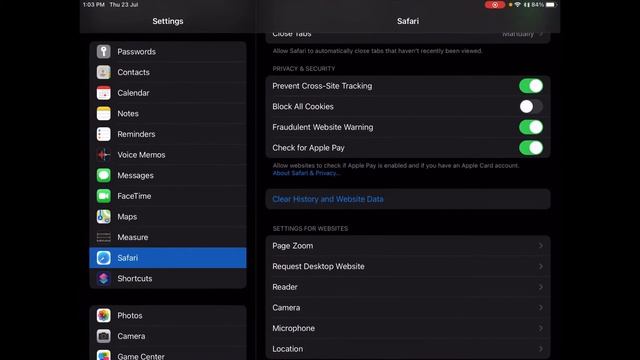Tap the Location label
Viewport: 640px width, 360px height.
click(288, 349)
